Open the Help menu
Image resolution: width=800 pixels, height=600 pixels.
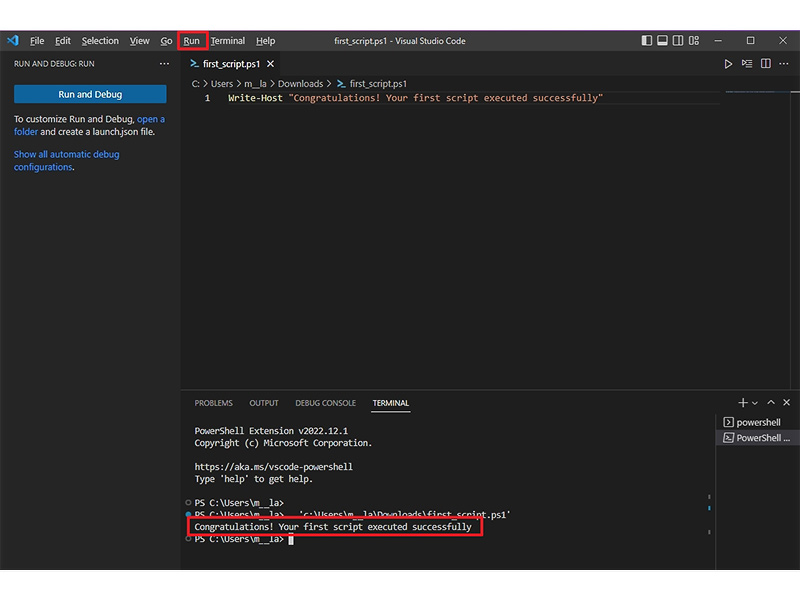click(x=265, y=41)
